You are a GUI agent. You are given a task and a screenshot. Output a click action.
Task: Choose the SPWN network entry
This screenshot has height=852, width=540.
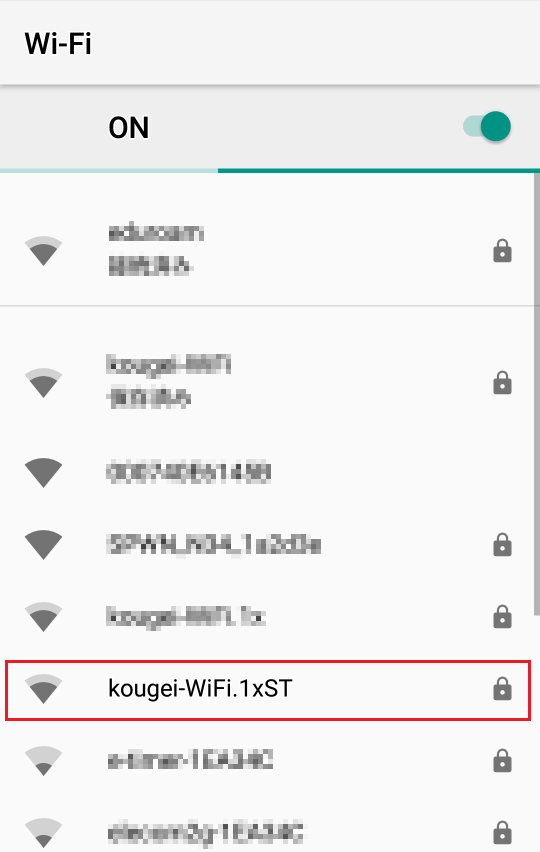(268, 544)
